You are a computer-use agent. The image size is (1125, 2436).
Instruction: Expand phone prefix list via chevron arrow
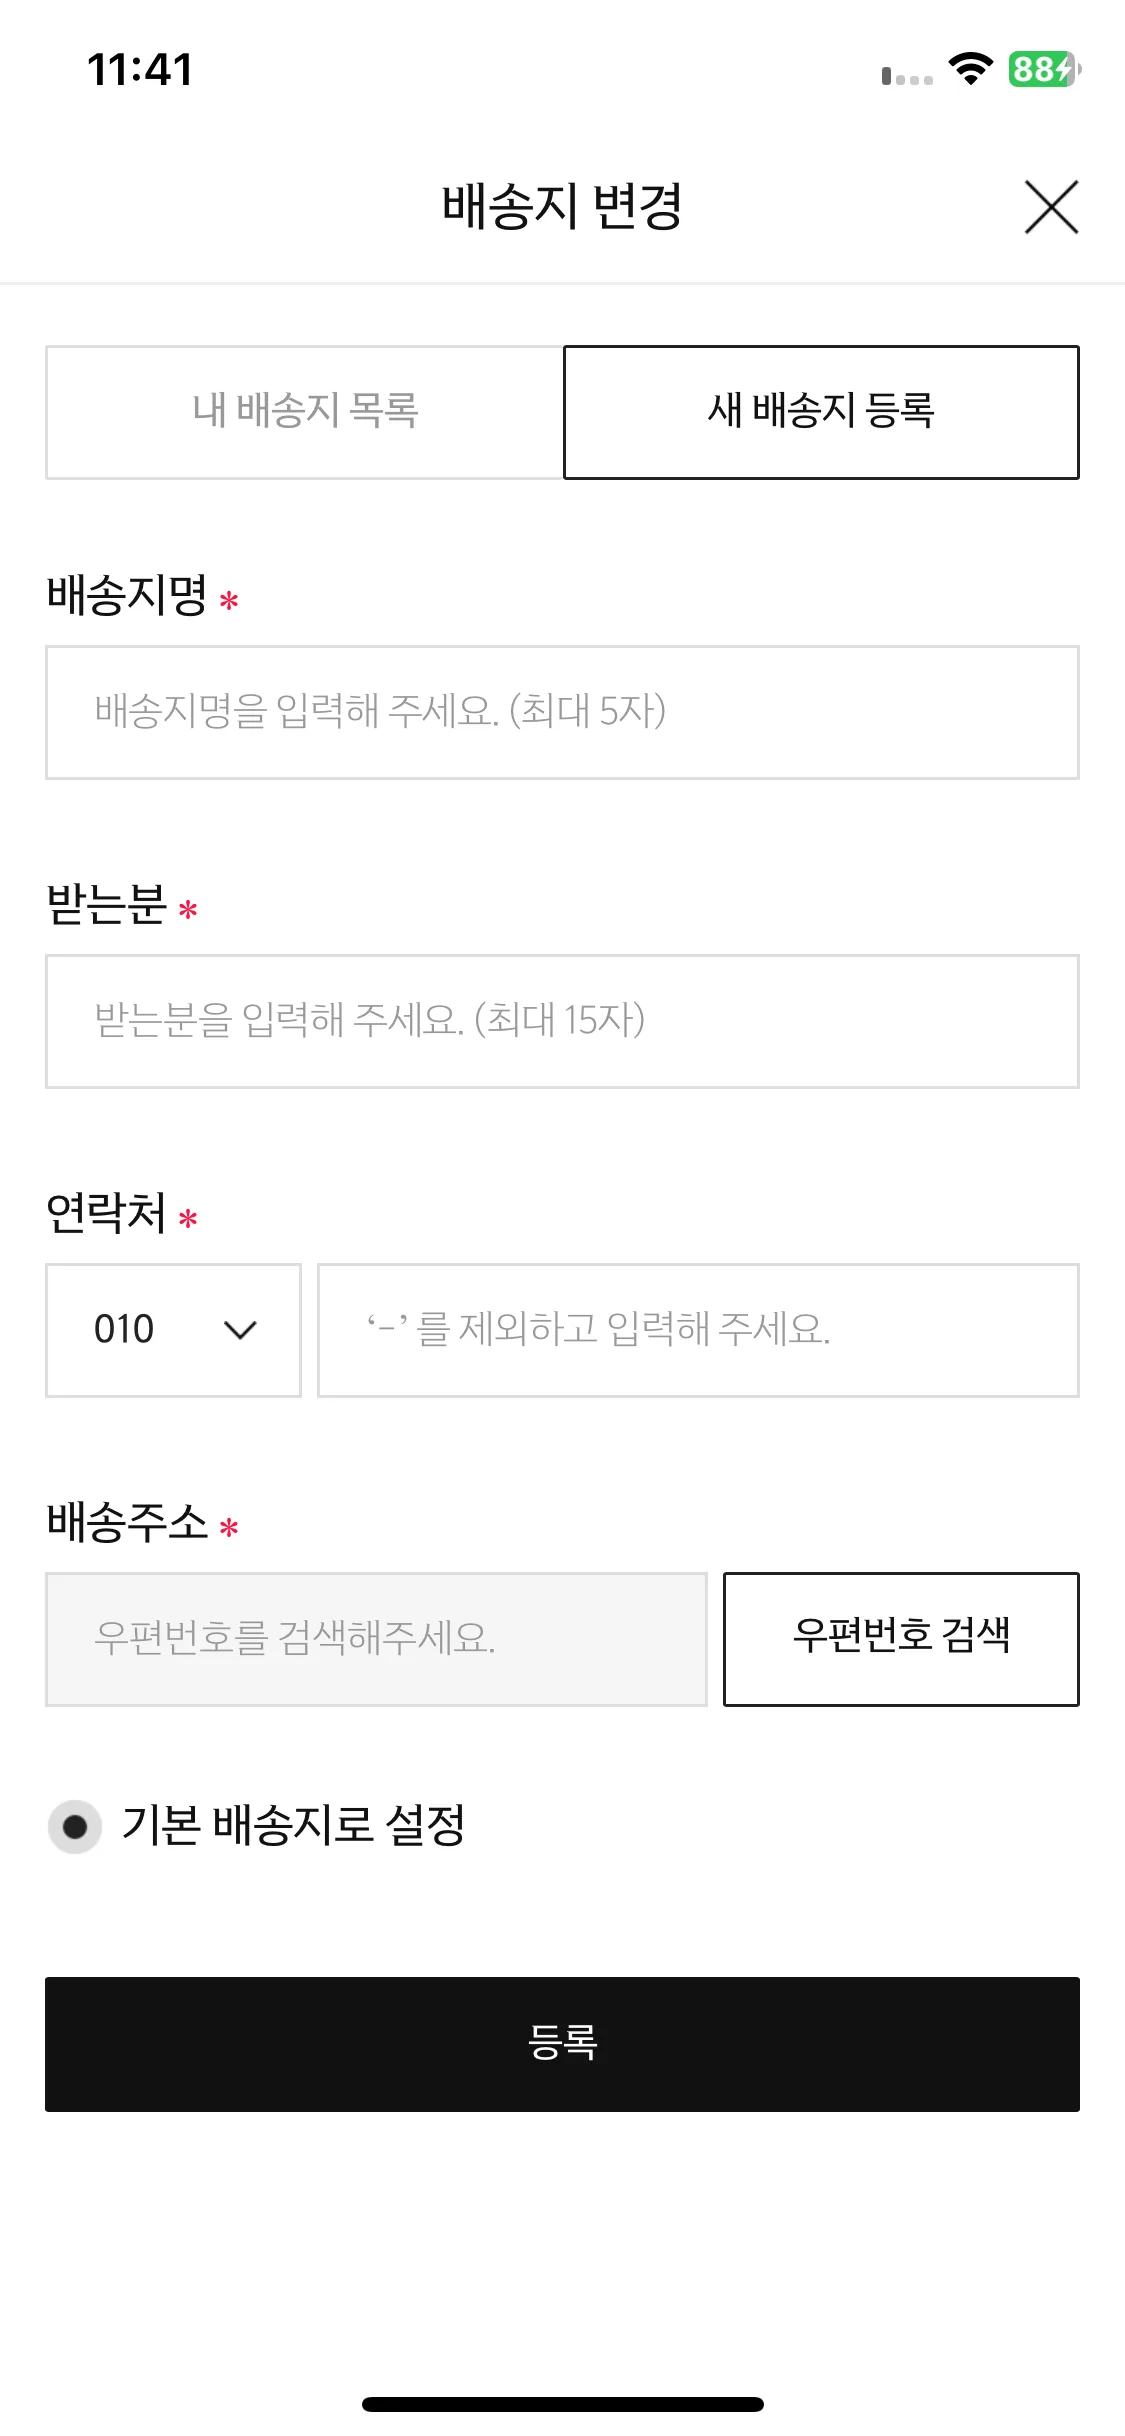[241, 1330]
